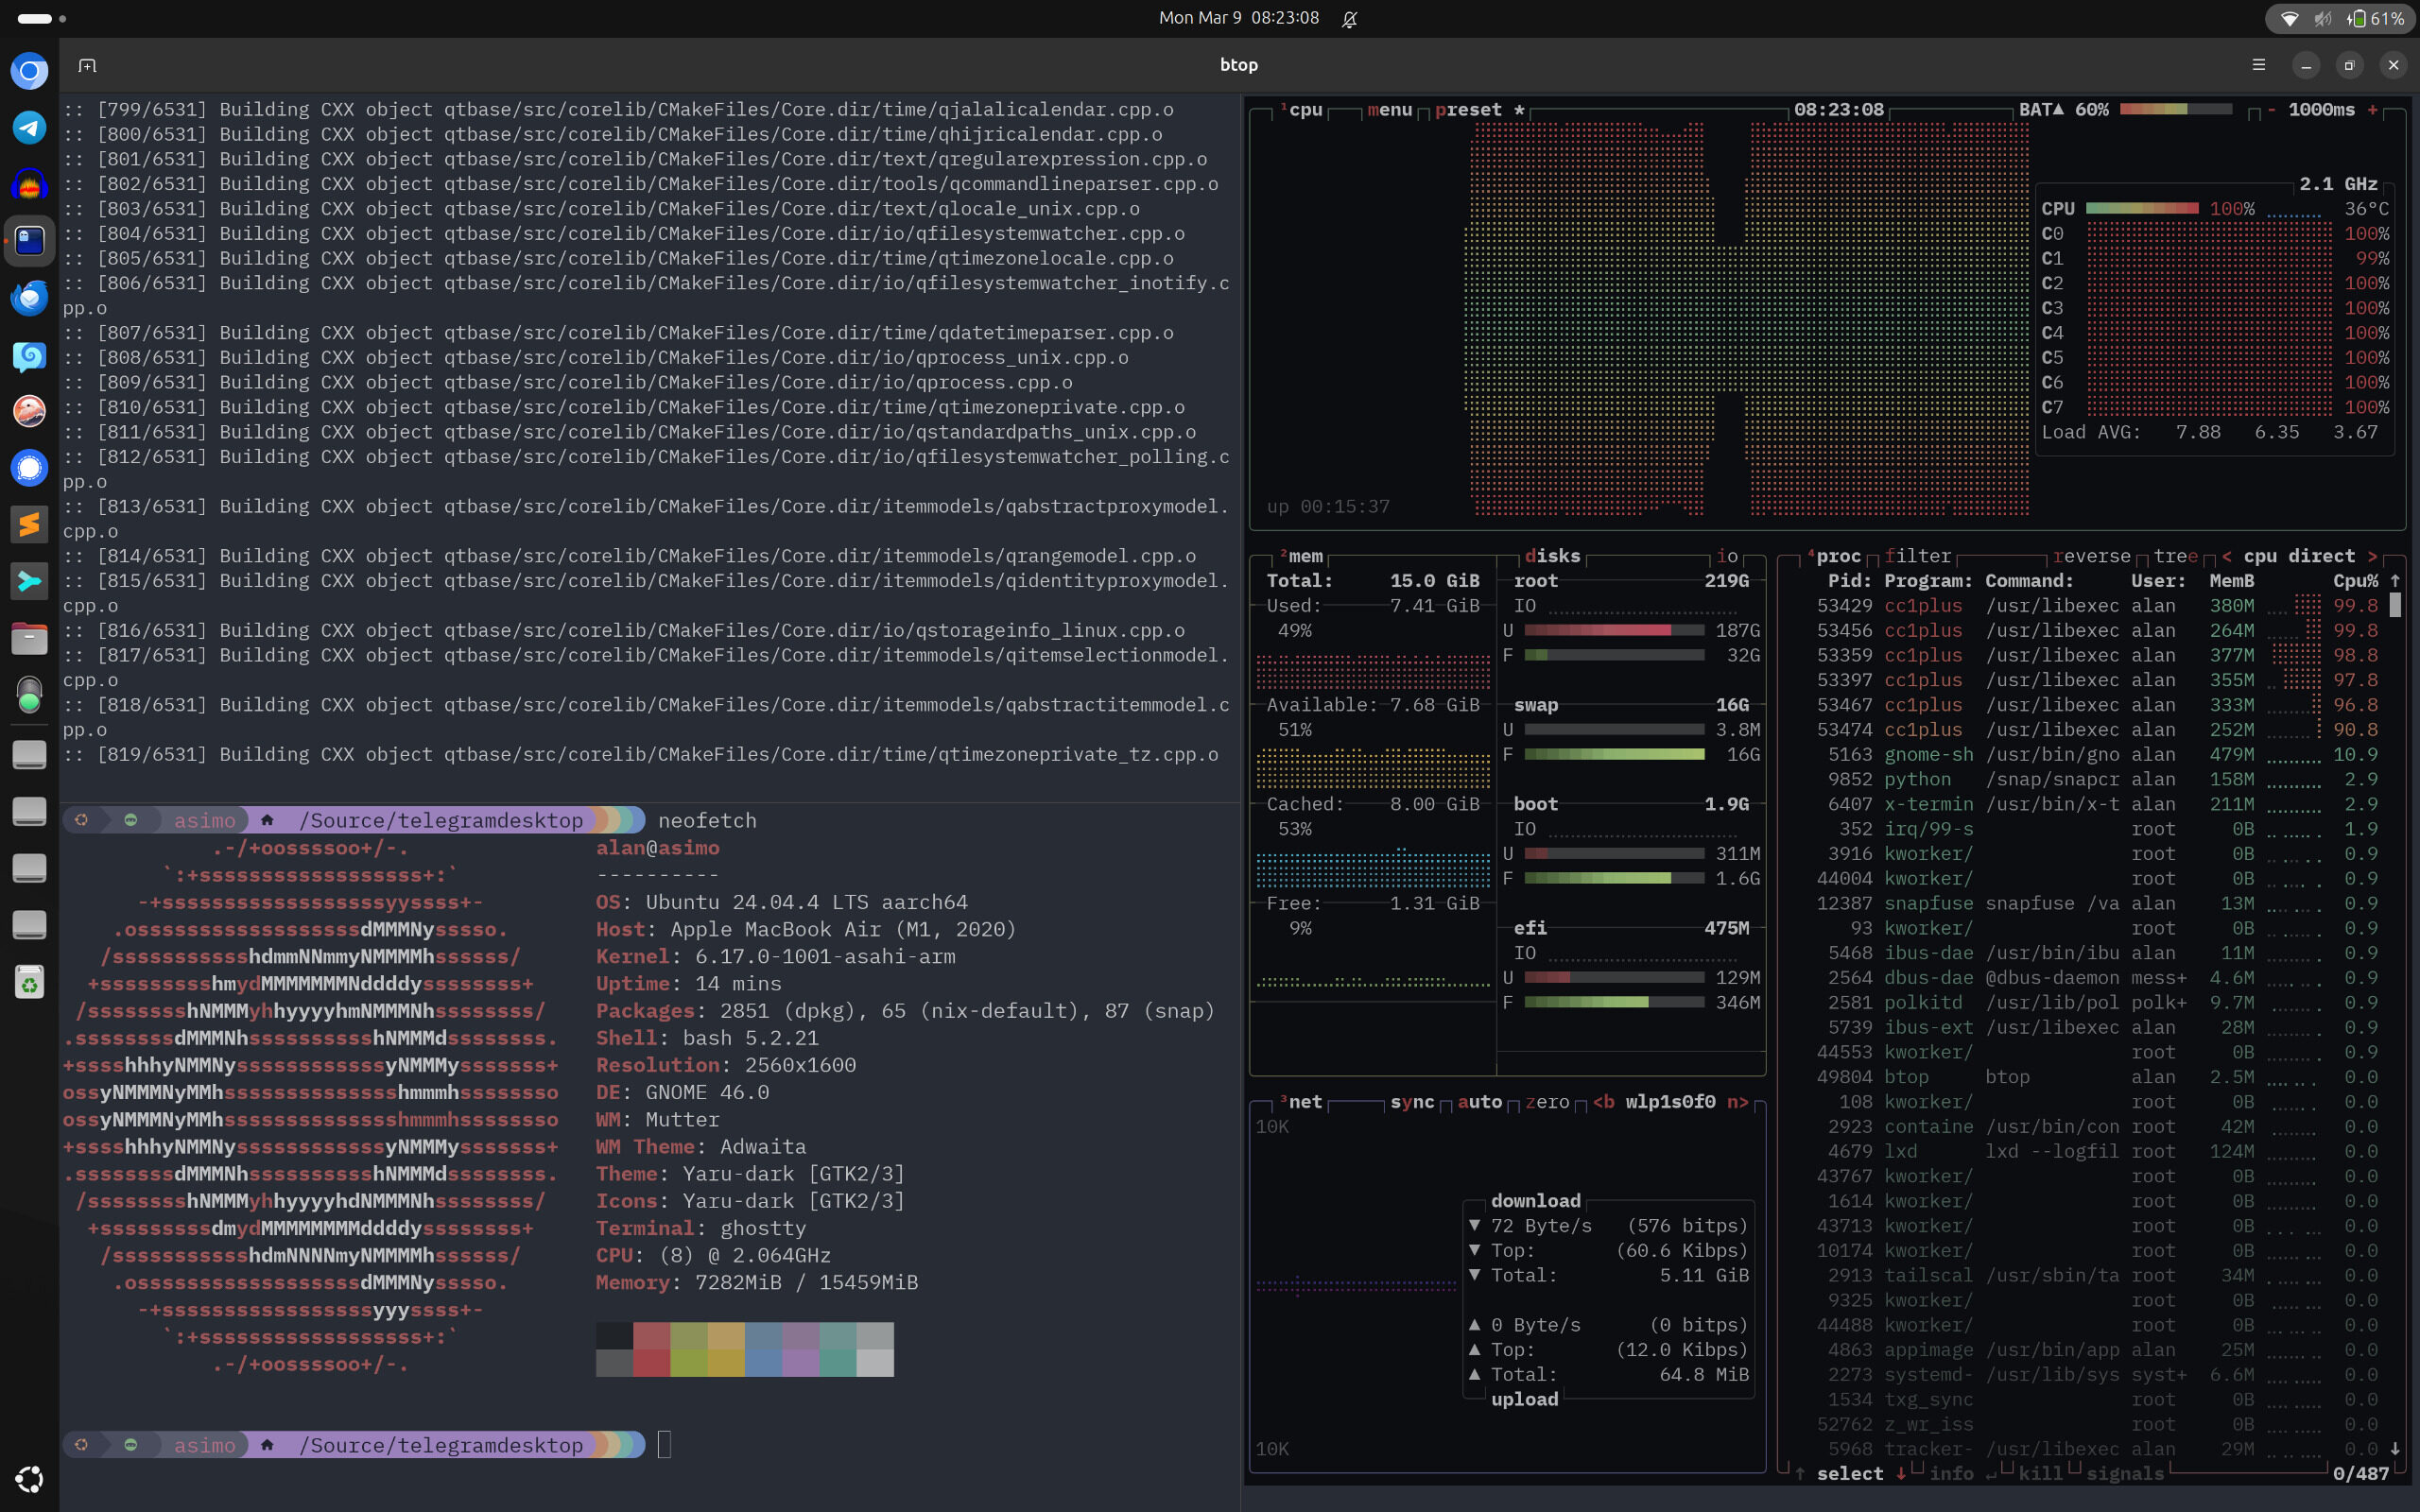Image resolution: width=2420 pixels, height=1512 pixels.
Task: Change proc sort column with right arrow
Action: pos(2372,556)
